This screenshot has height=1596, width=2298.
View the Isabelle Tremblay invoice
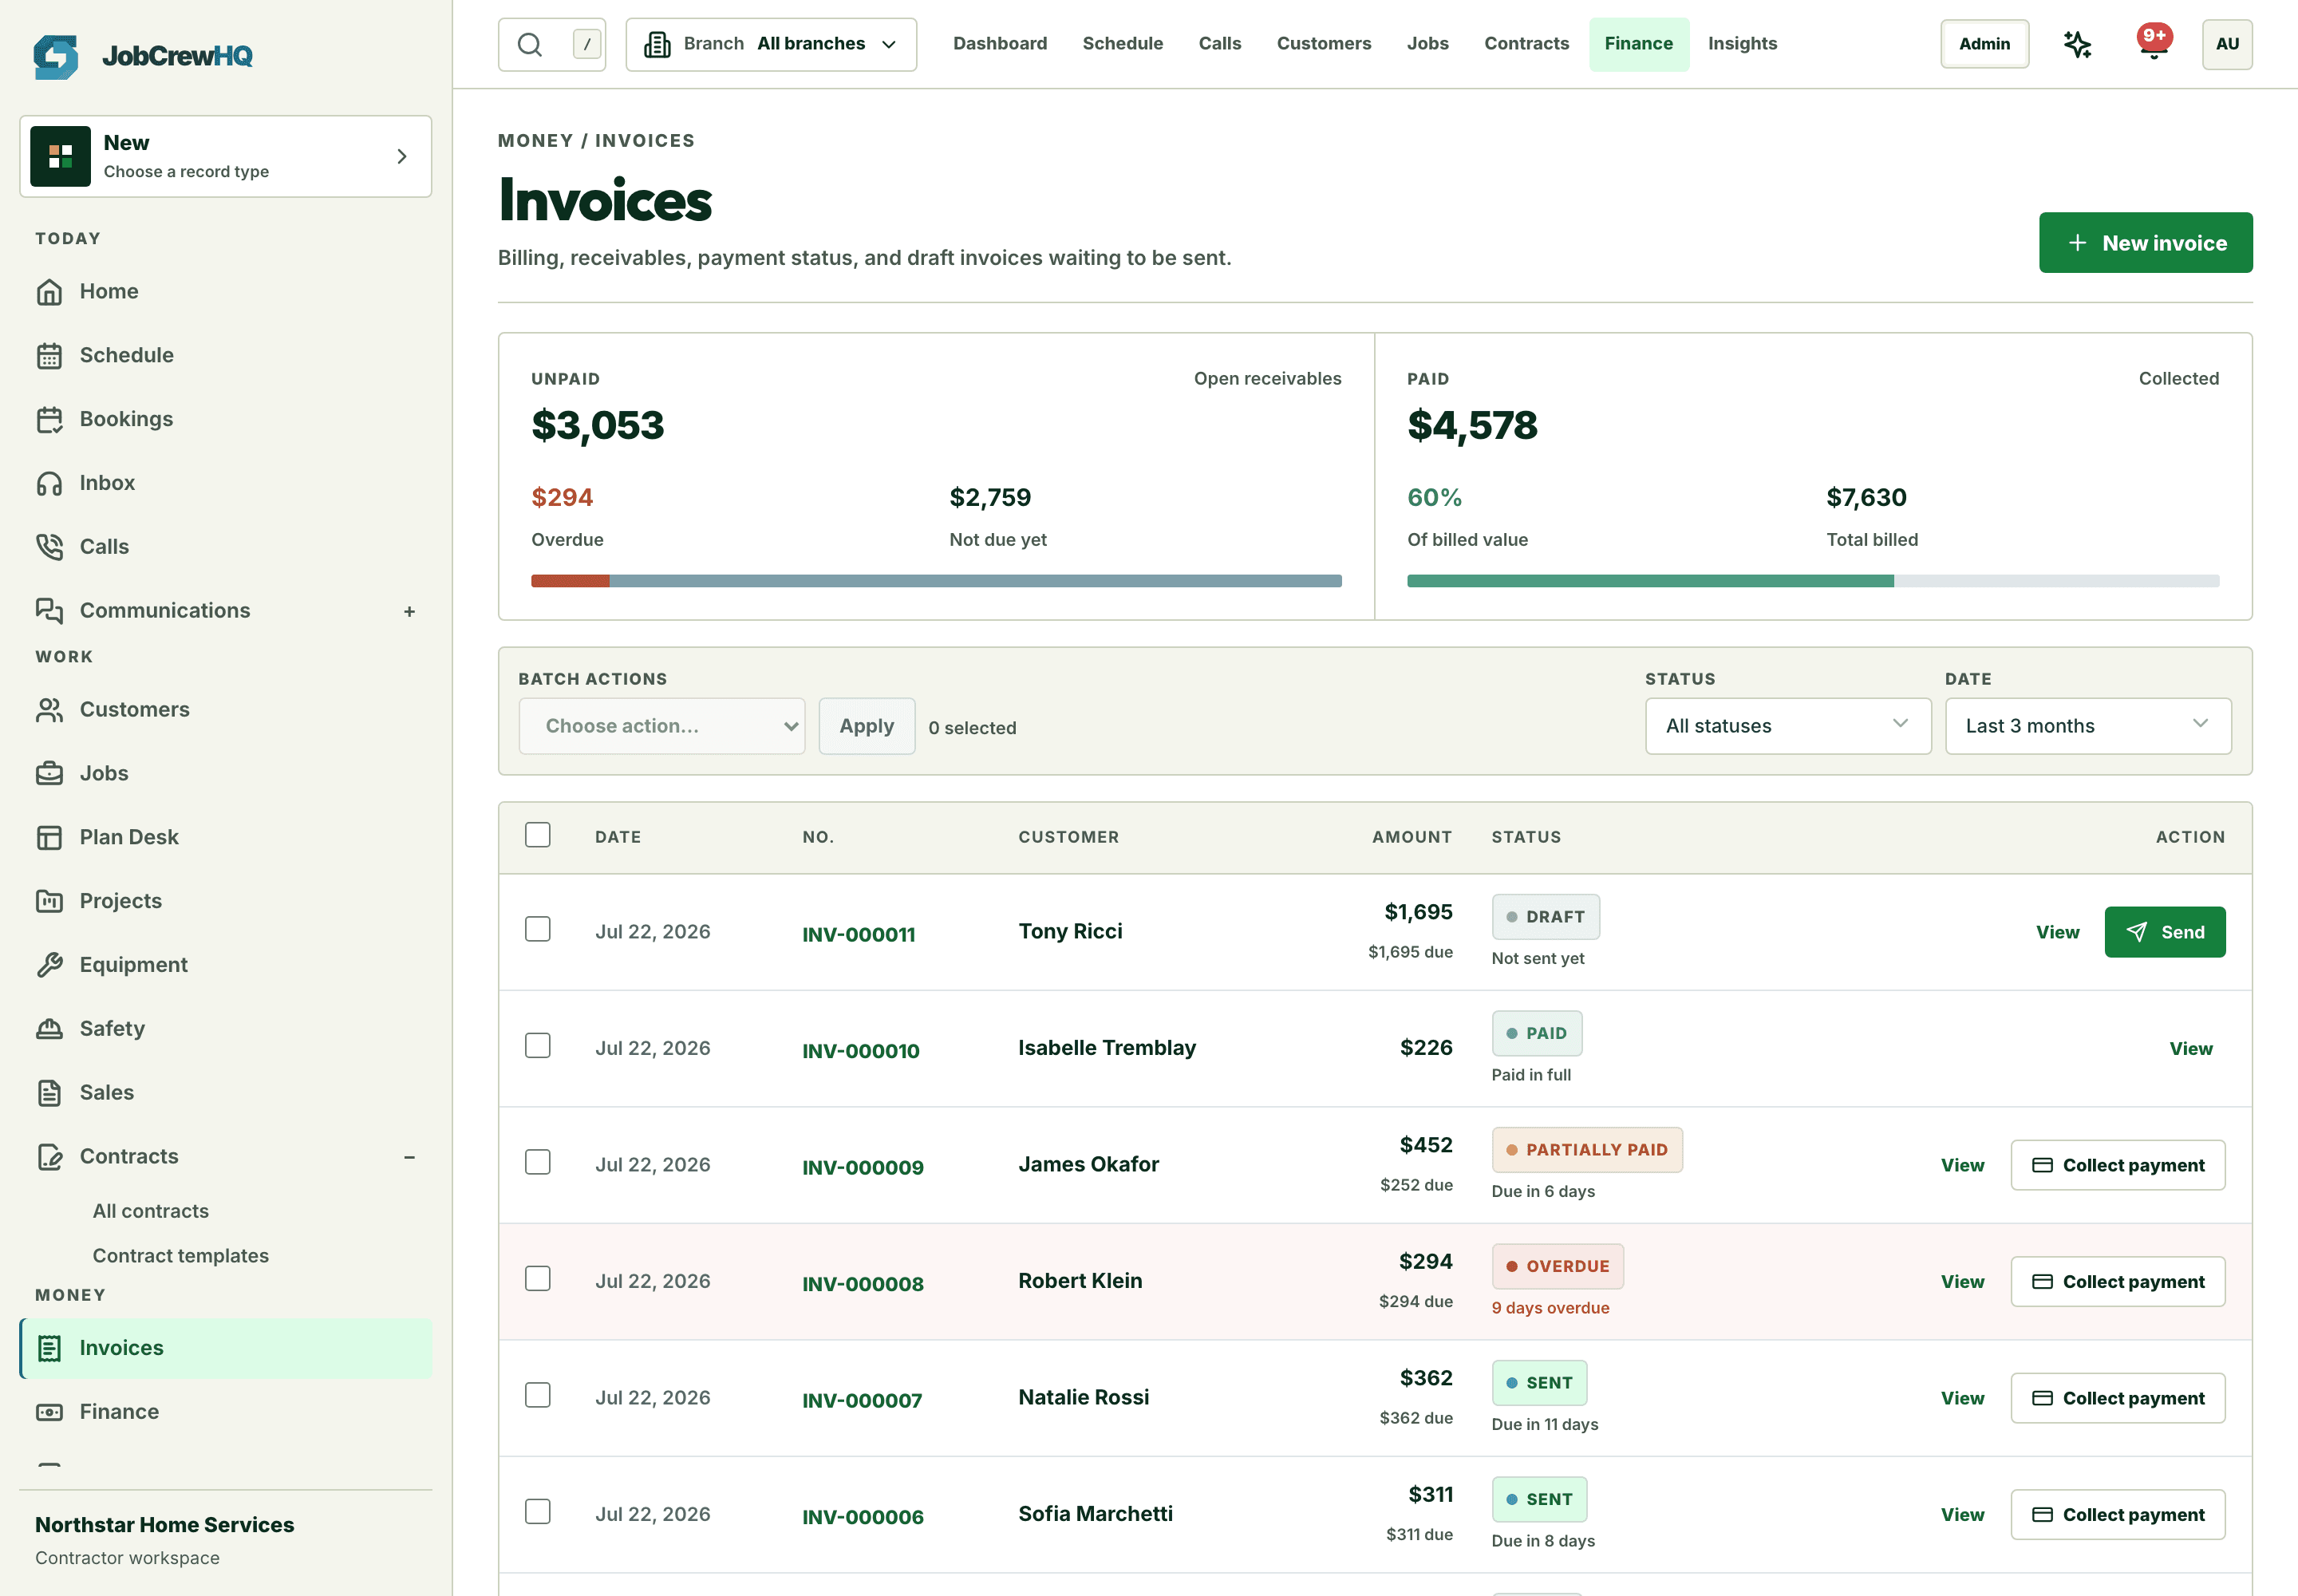point(2191,1049)
